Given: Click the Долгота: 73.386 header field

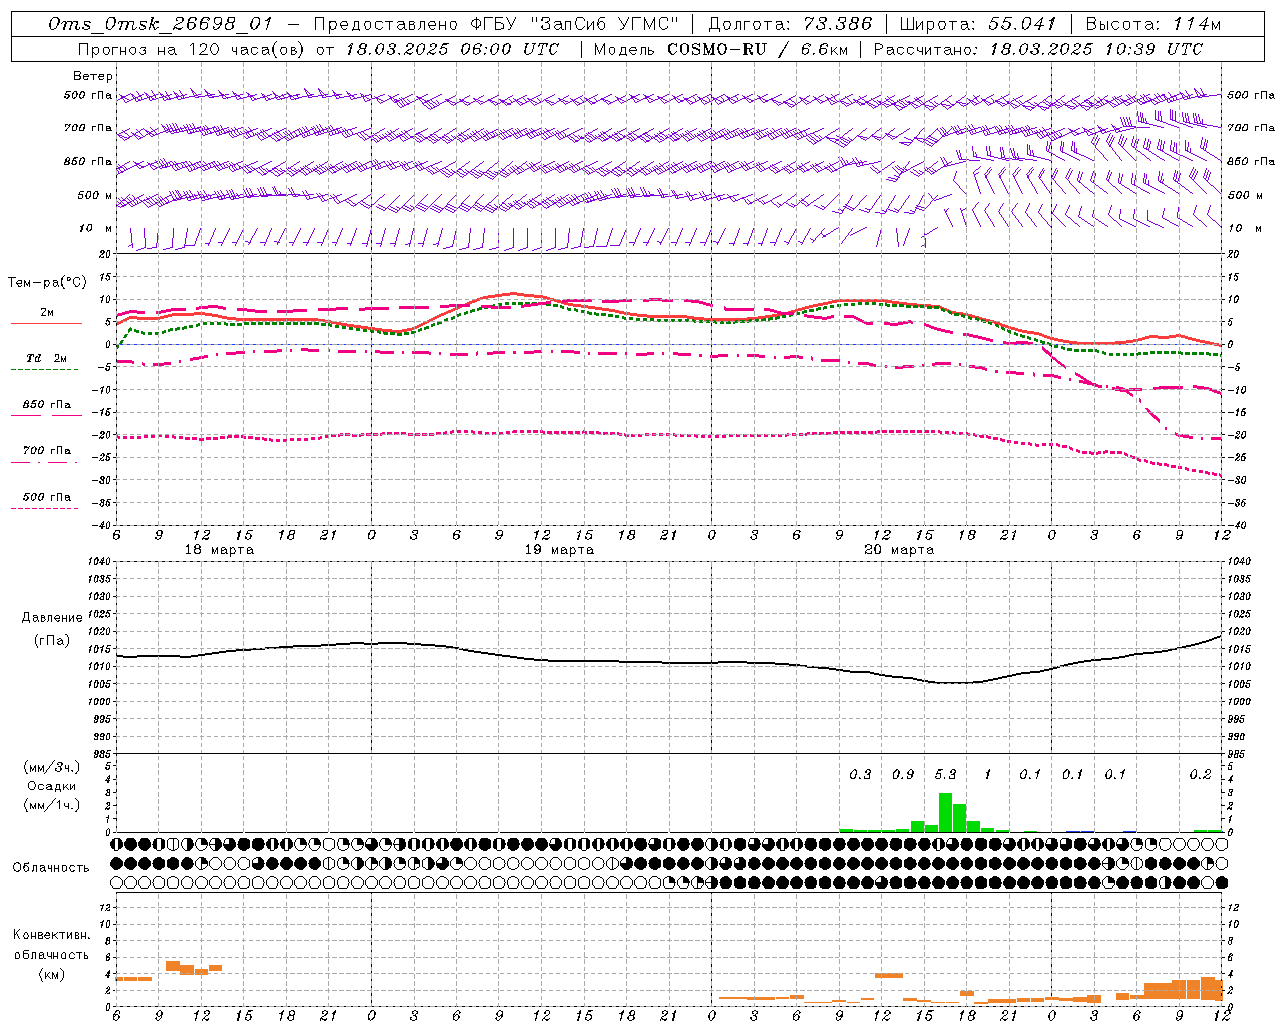Looking at the screenshot, I should pos(790,24).
